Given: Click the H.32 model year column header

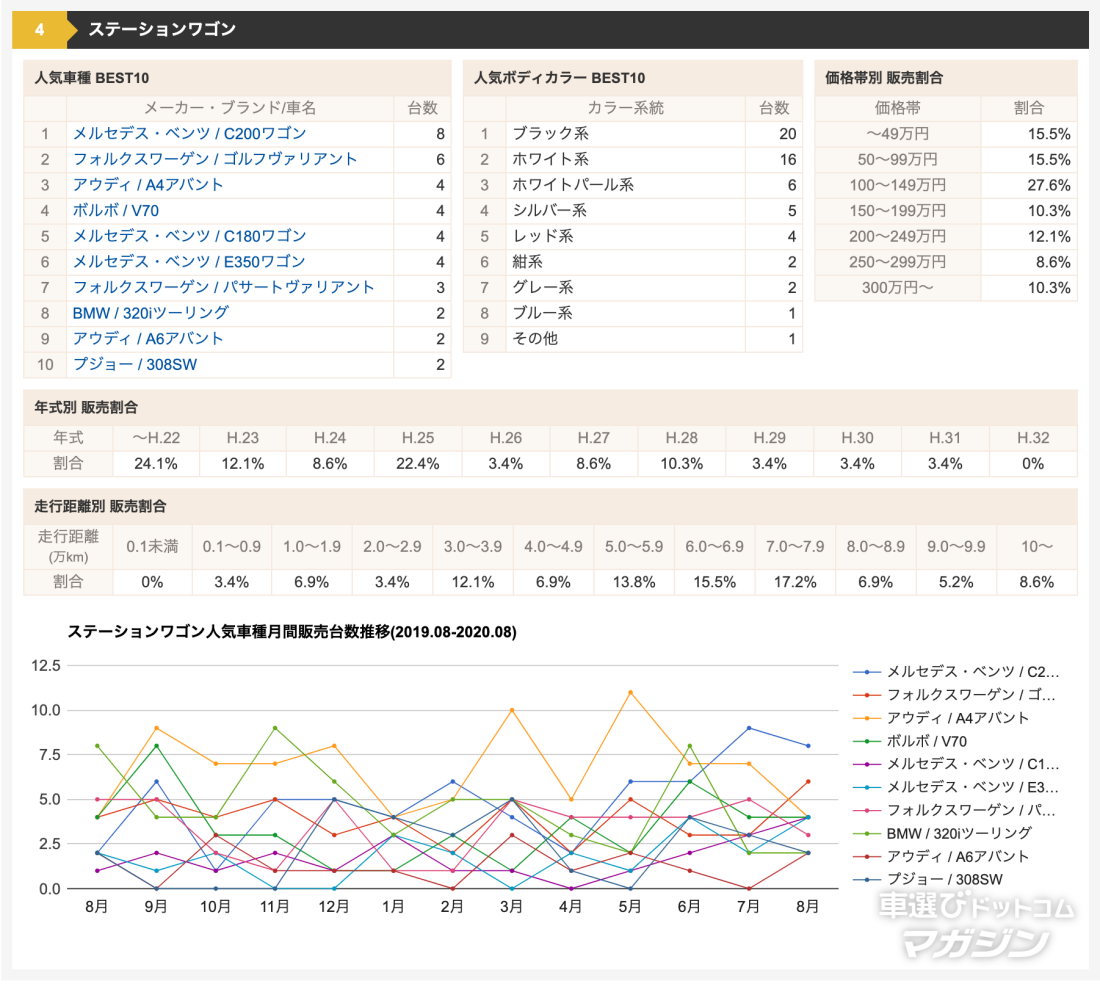Looking at the screenshot, I should click(x=1033, y=438).
